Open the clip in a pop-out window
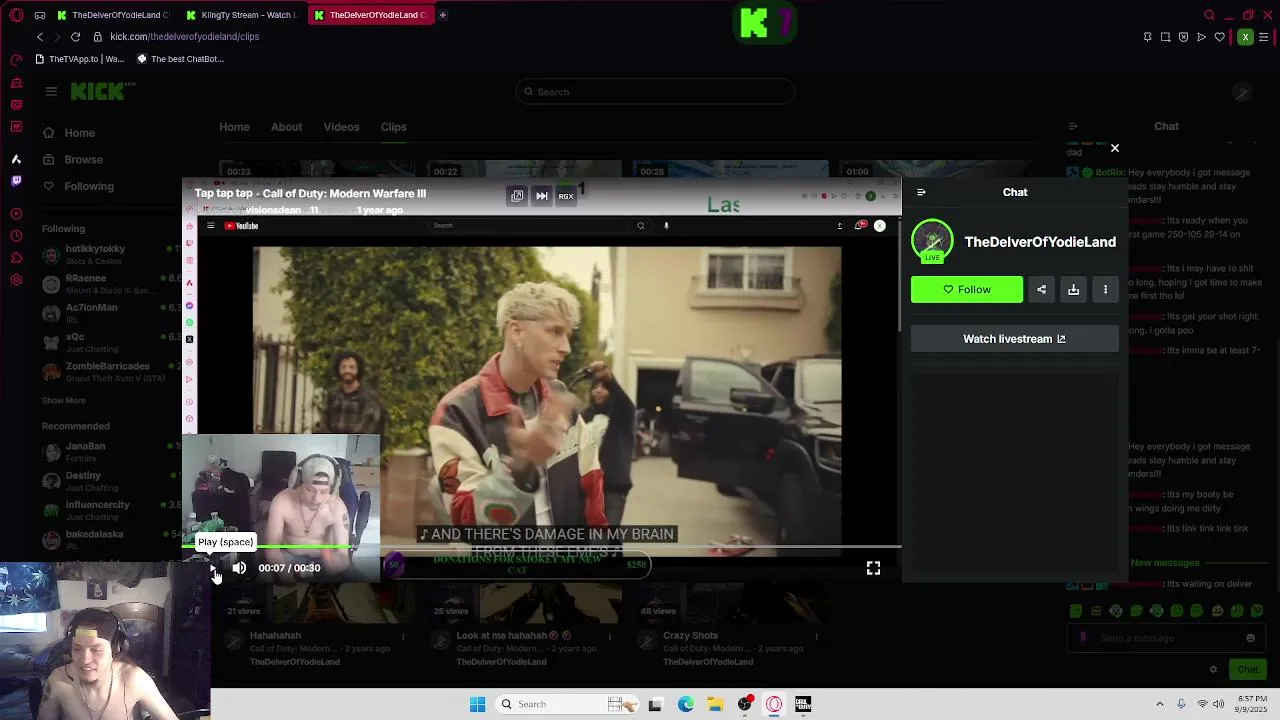 [517, 196]
